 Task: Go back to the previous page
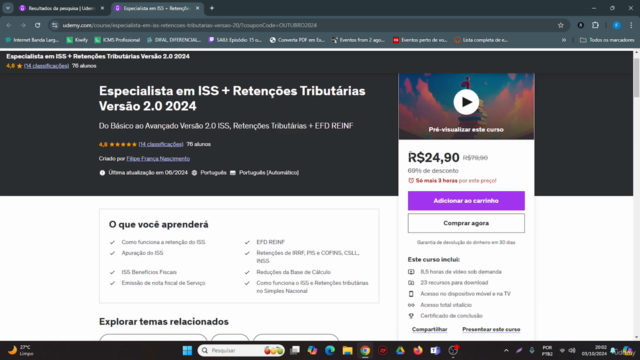point(9,25)
